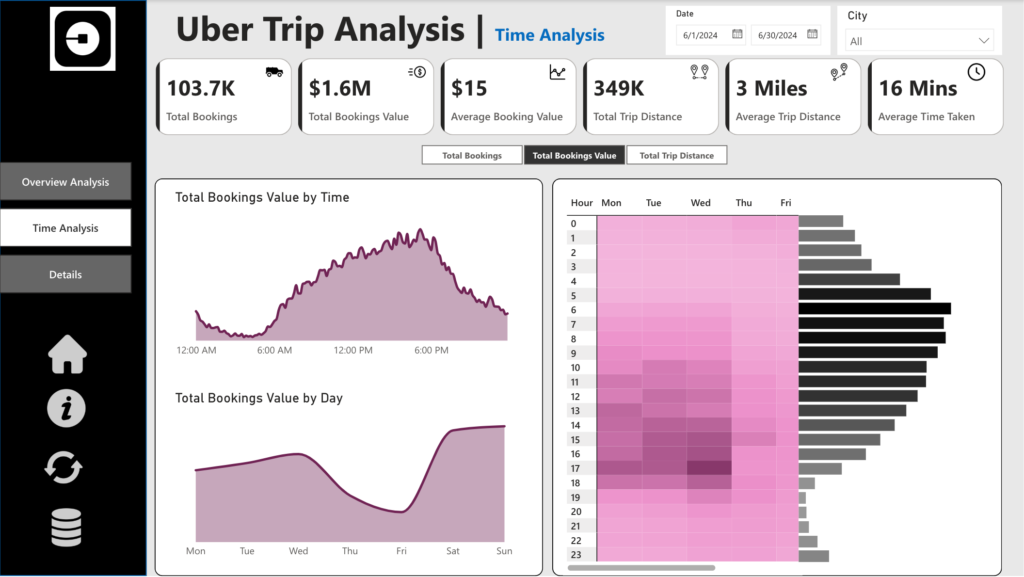Click the home icon in sidebar

point(68,354)
